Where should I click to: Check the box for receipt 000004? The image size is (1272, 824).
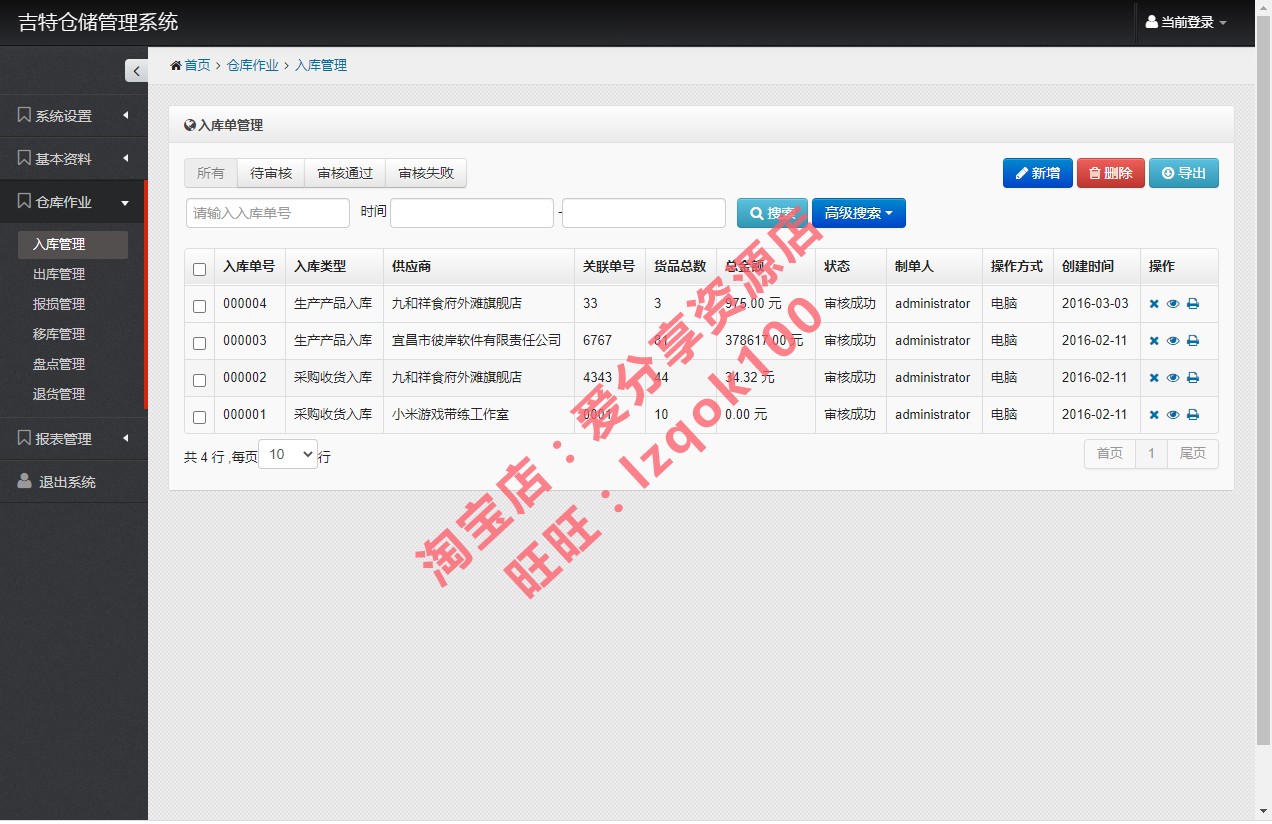coord(199,306)
